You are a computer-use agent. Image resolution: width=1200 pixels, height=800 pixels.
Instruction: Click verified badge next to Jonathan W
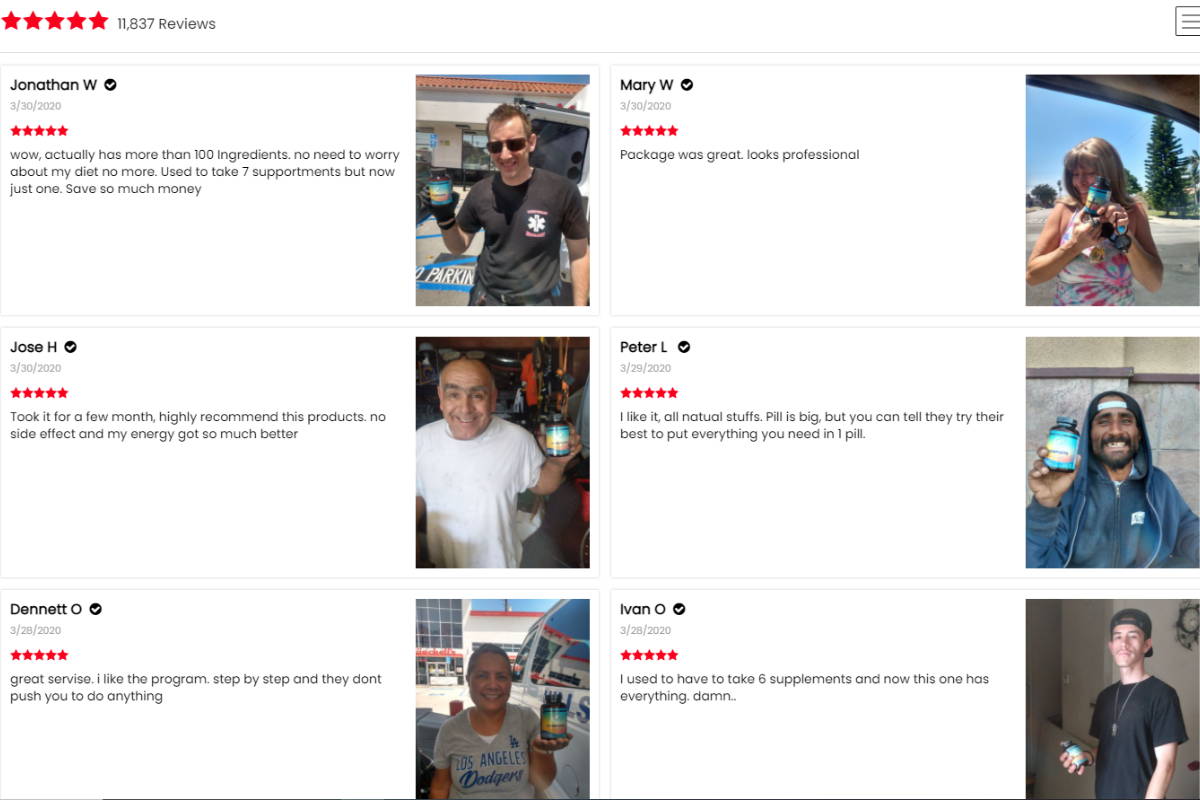point(110,85)
